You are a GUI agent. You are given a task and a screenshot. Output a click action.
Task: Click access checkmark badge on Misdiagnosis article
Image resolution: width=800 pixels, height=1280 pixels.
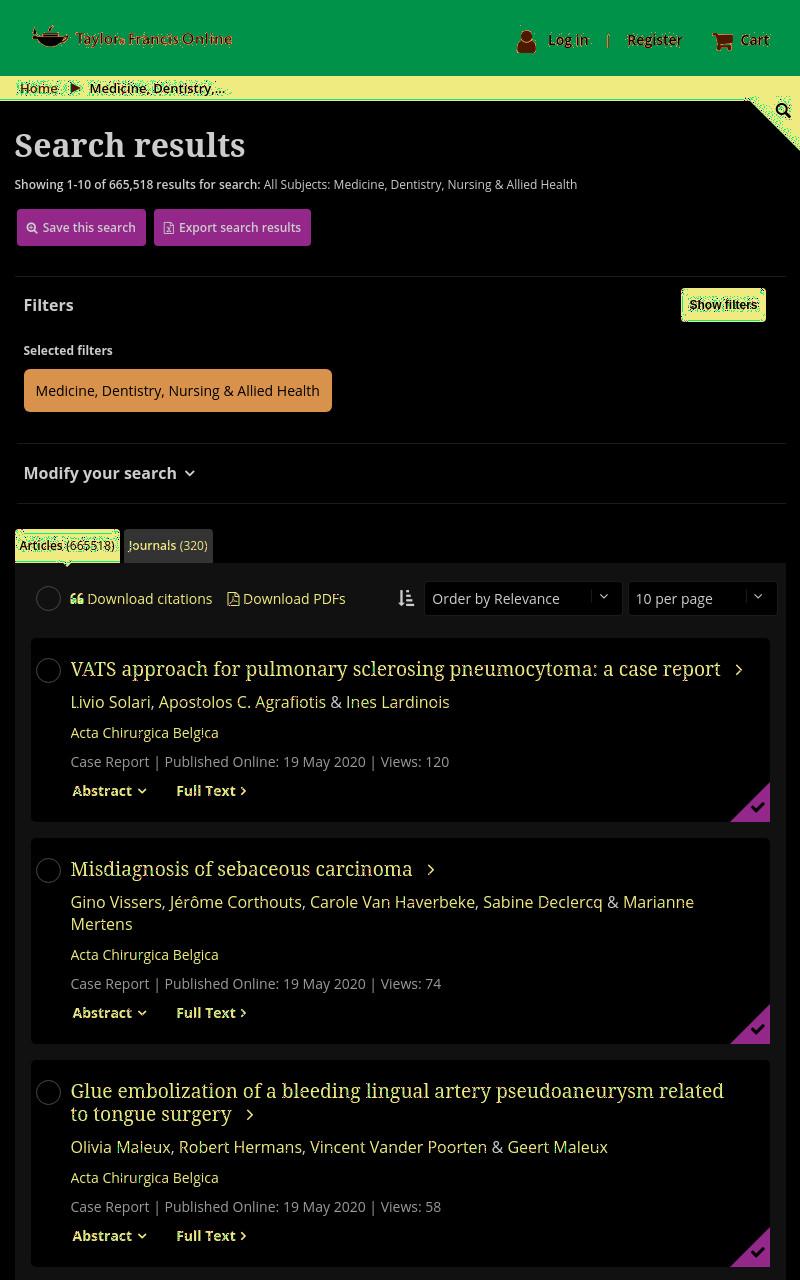click(756, 1028)
